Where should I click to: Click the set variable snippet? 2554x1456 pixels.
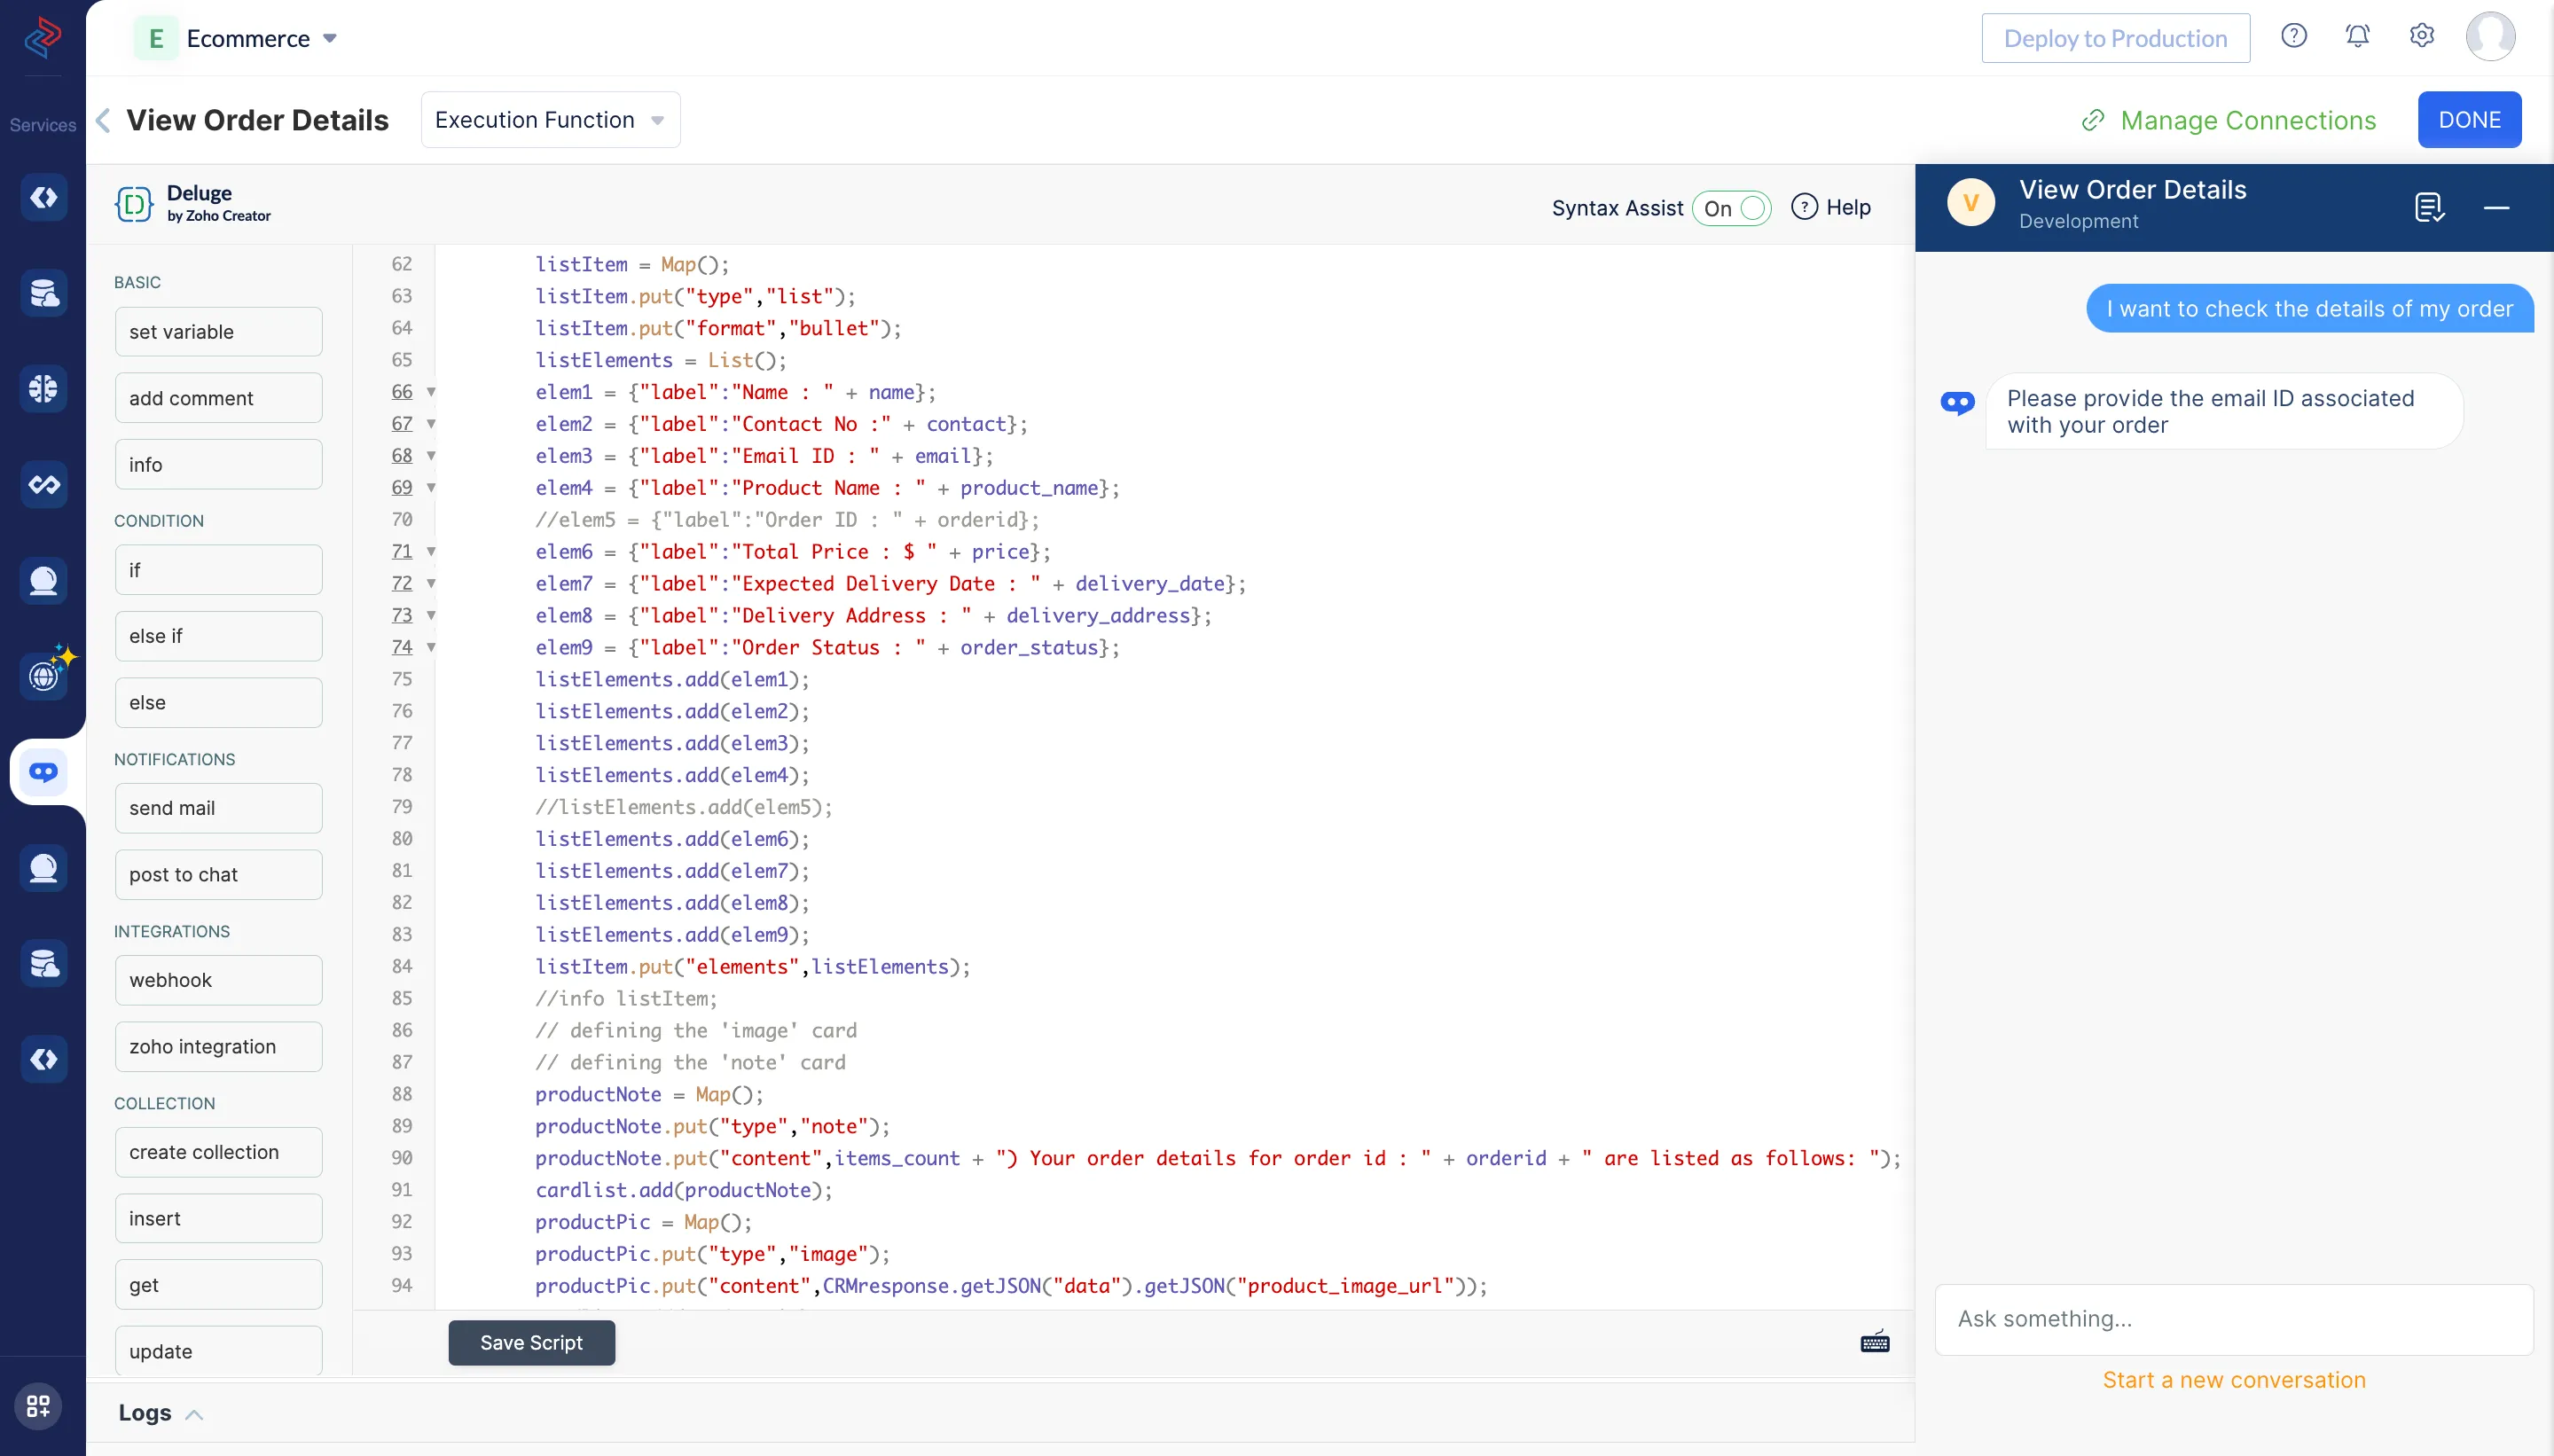(x=218, y=332)
